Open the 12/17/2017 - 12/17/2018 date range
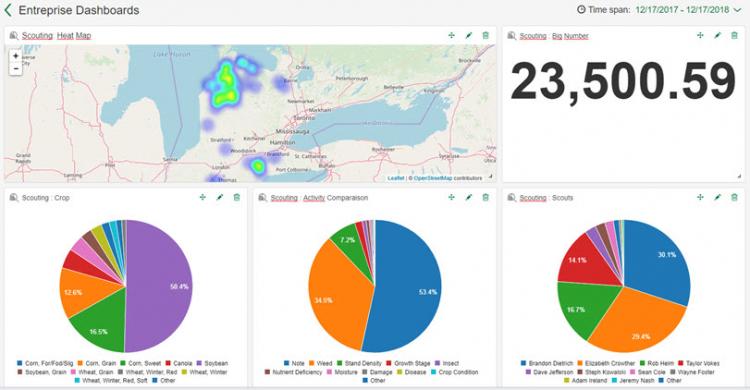750x390 pixels. tap(683, 10)
